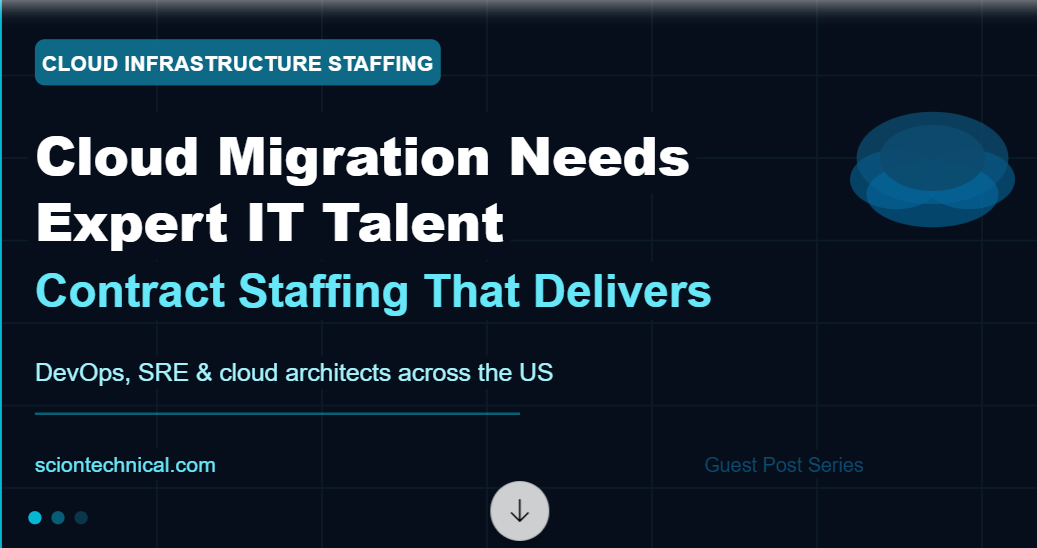Click the word Migration in the headline
Viewport: 1037px width, 548px height.
(x=354, y=156)
